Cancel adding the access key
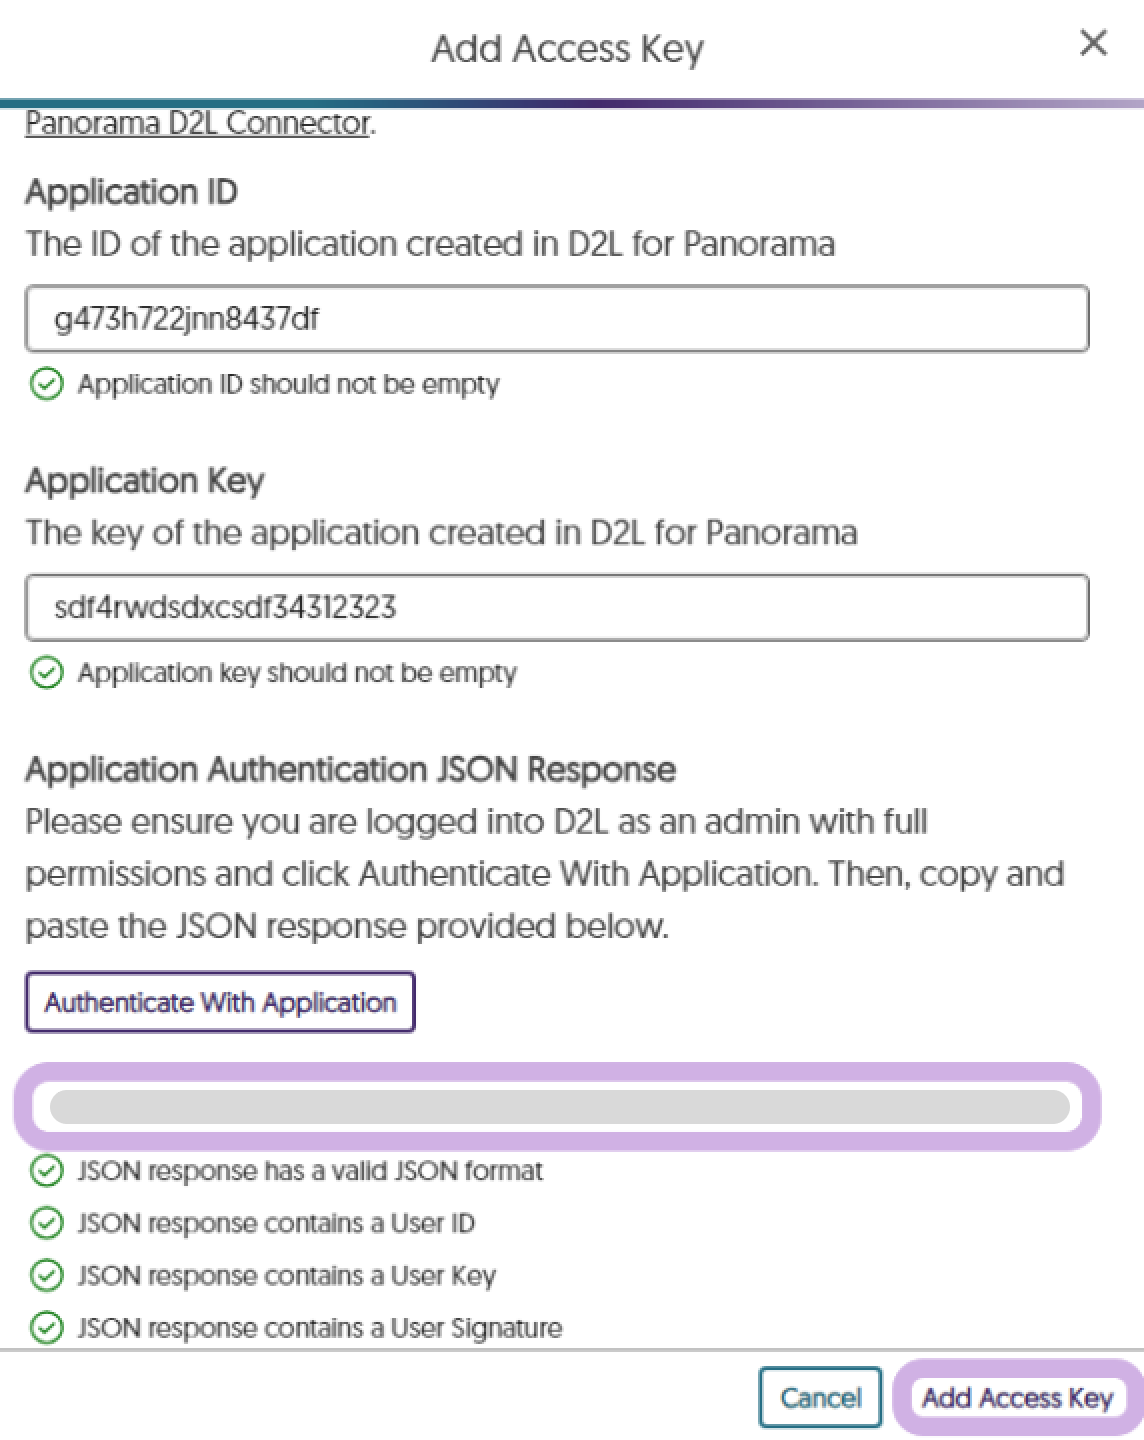1144x1440 pixels. [x=820, y=1397]
